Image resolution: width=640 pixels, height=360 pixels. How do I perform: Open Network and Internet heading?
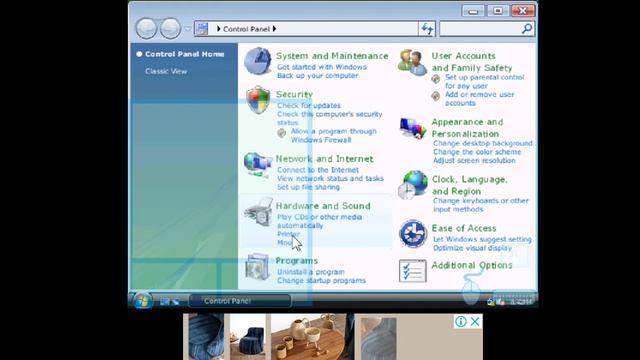(x=324, y=159)
